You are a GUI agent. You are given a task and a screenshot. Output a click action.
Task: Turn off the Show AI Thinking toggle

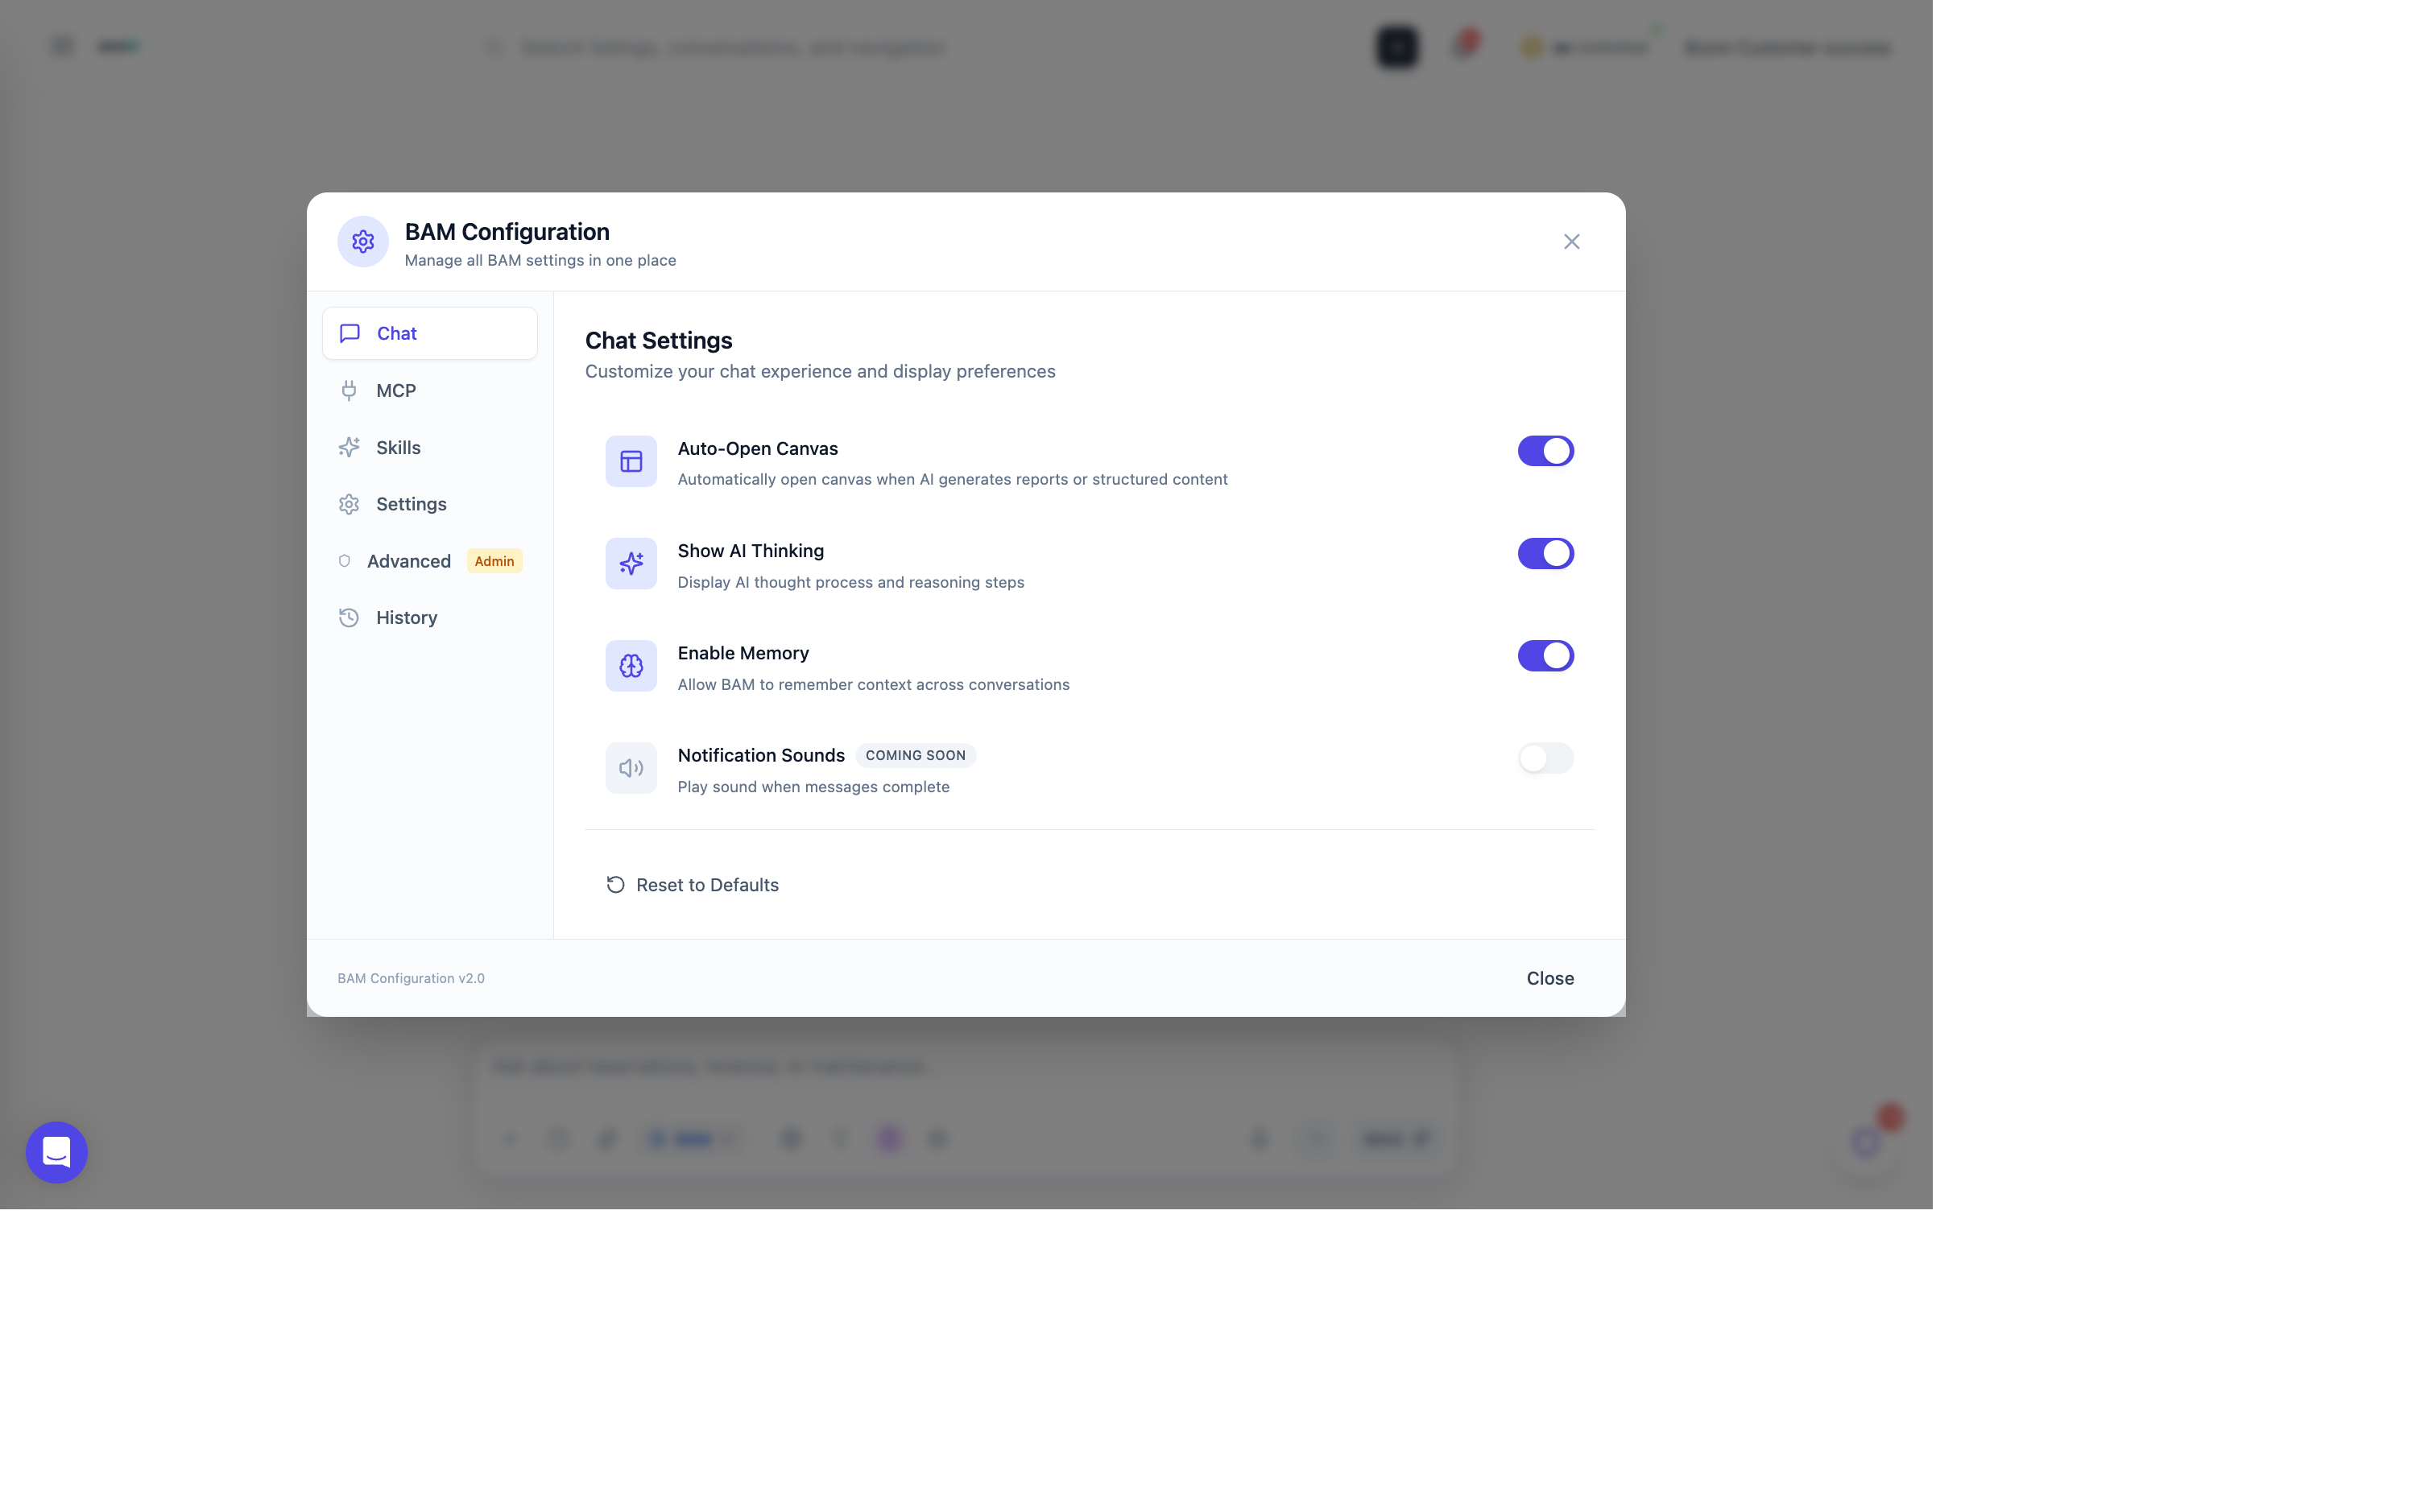point(1545,553)
